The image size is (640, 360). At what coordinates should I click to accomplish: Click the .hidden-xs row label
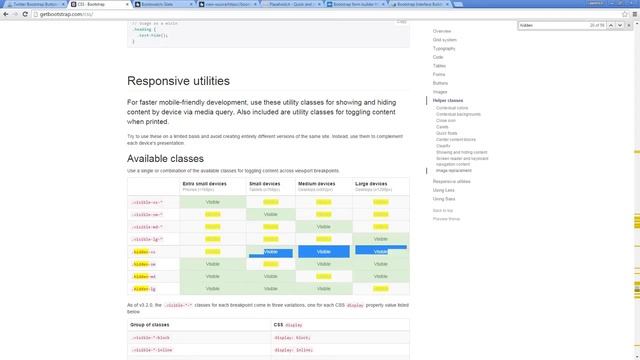click(144, 252)
